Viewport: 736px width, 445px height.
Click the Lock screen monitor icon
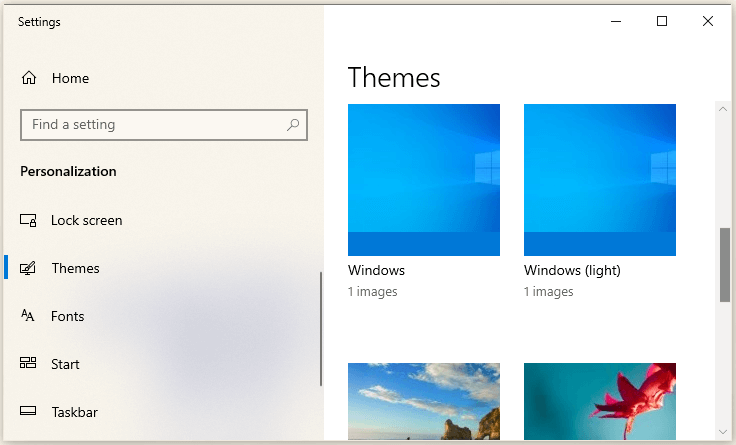(29, 220)
